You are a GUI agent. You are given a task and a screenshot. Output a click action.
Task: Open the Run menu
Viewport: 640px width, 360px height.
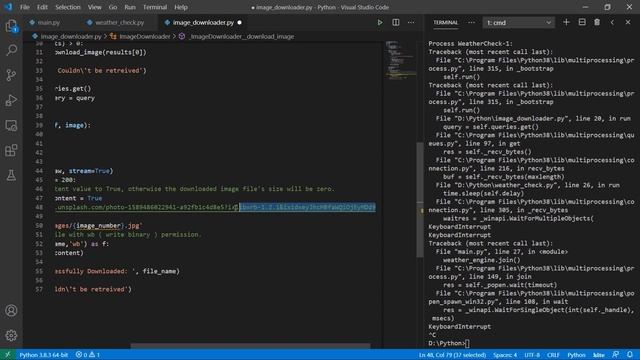click(130, 7)
